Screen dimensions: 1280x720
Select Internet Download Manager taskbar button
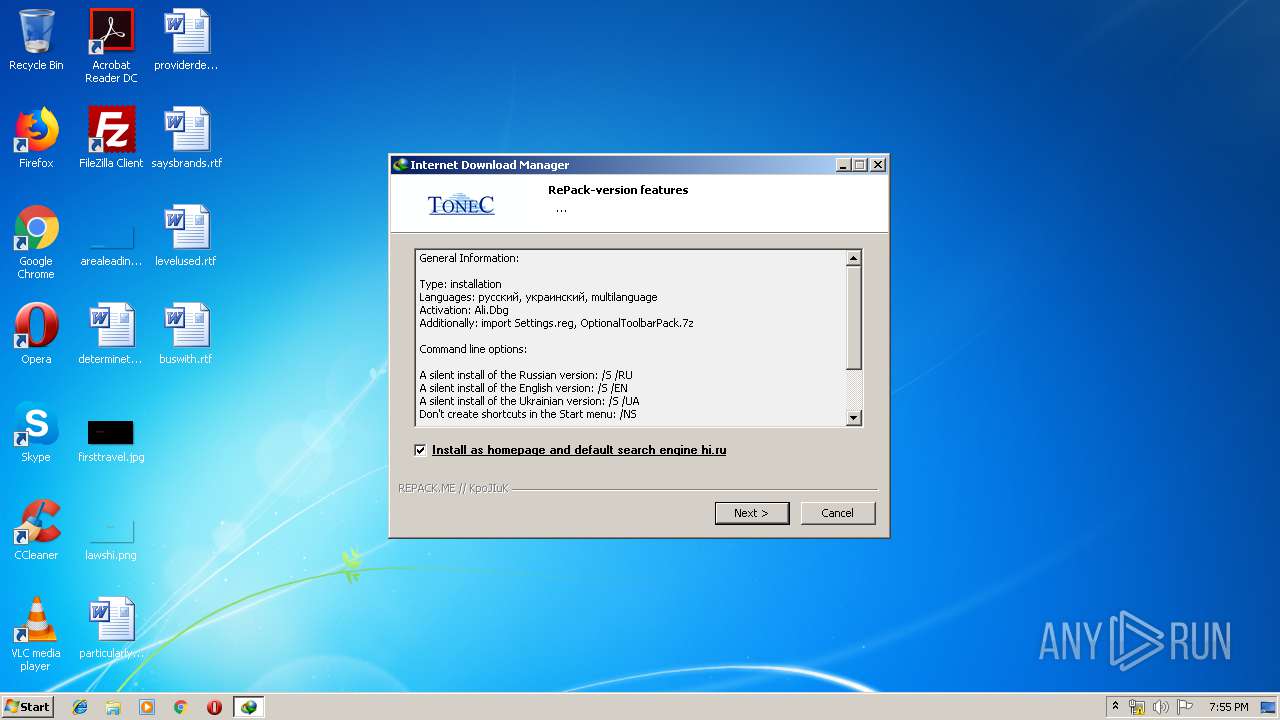pos(249,707)
